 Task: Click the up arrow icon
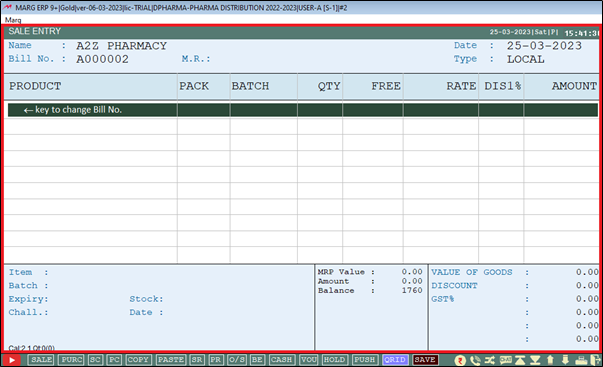[550, 360]
